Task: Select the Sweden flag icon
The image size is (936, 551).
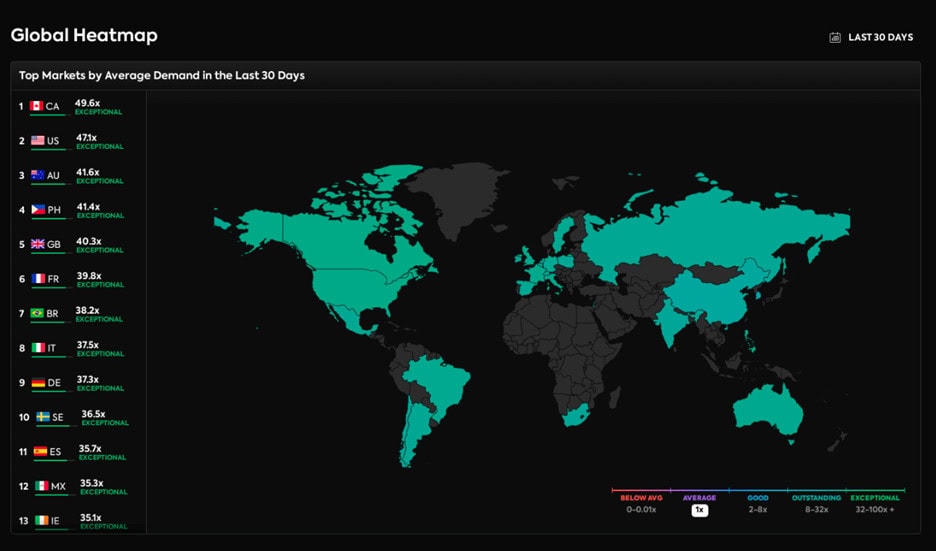Action: 43,417
